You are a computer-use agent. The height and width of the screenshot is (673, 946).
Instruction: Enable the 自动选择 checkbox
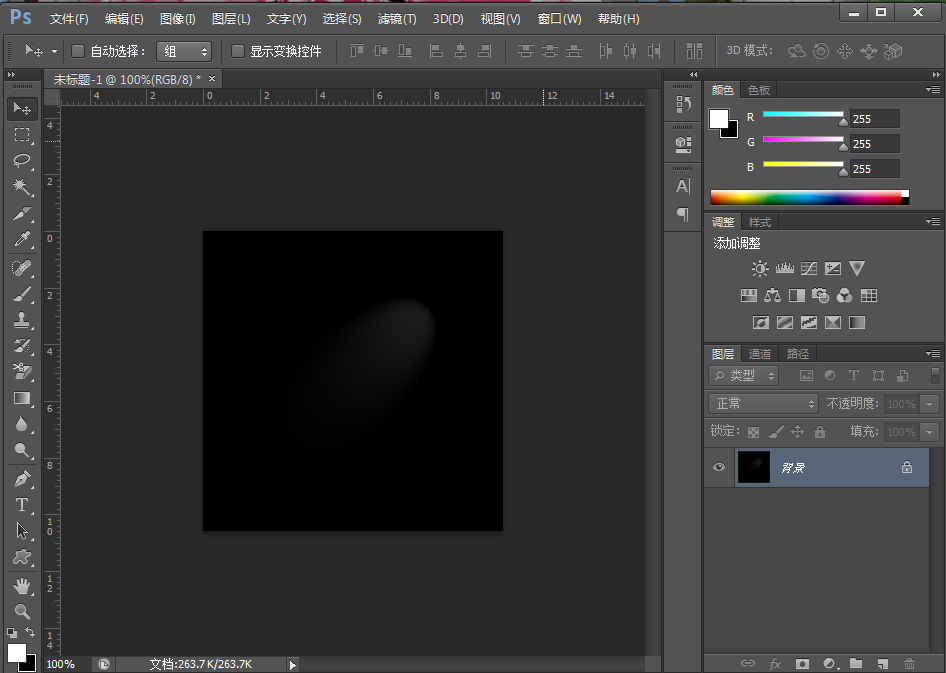tap(78, 51)
